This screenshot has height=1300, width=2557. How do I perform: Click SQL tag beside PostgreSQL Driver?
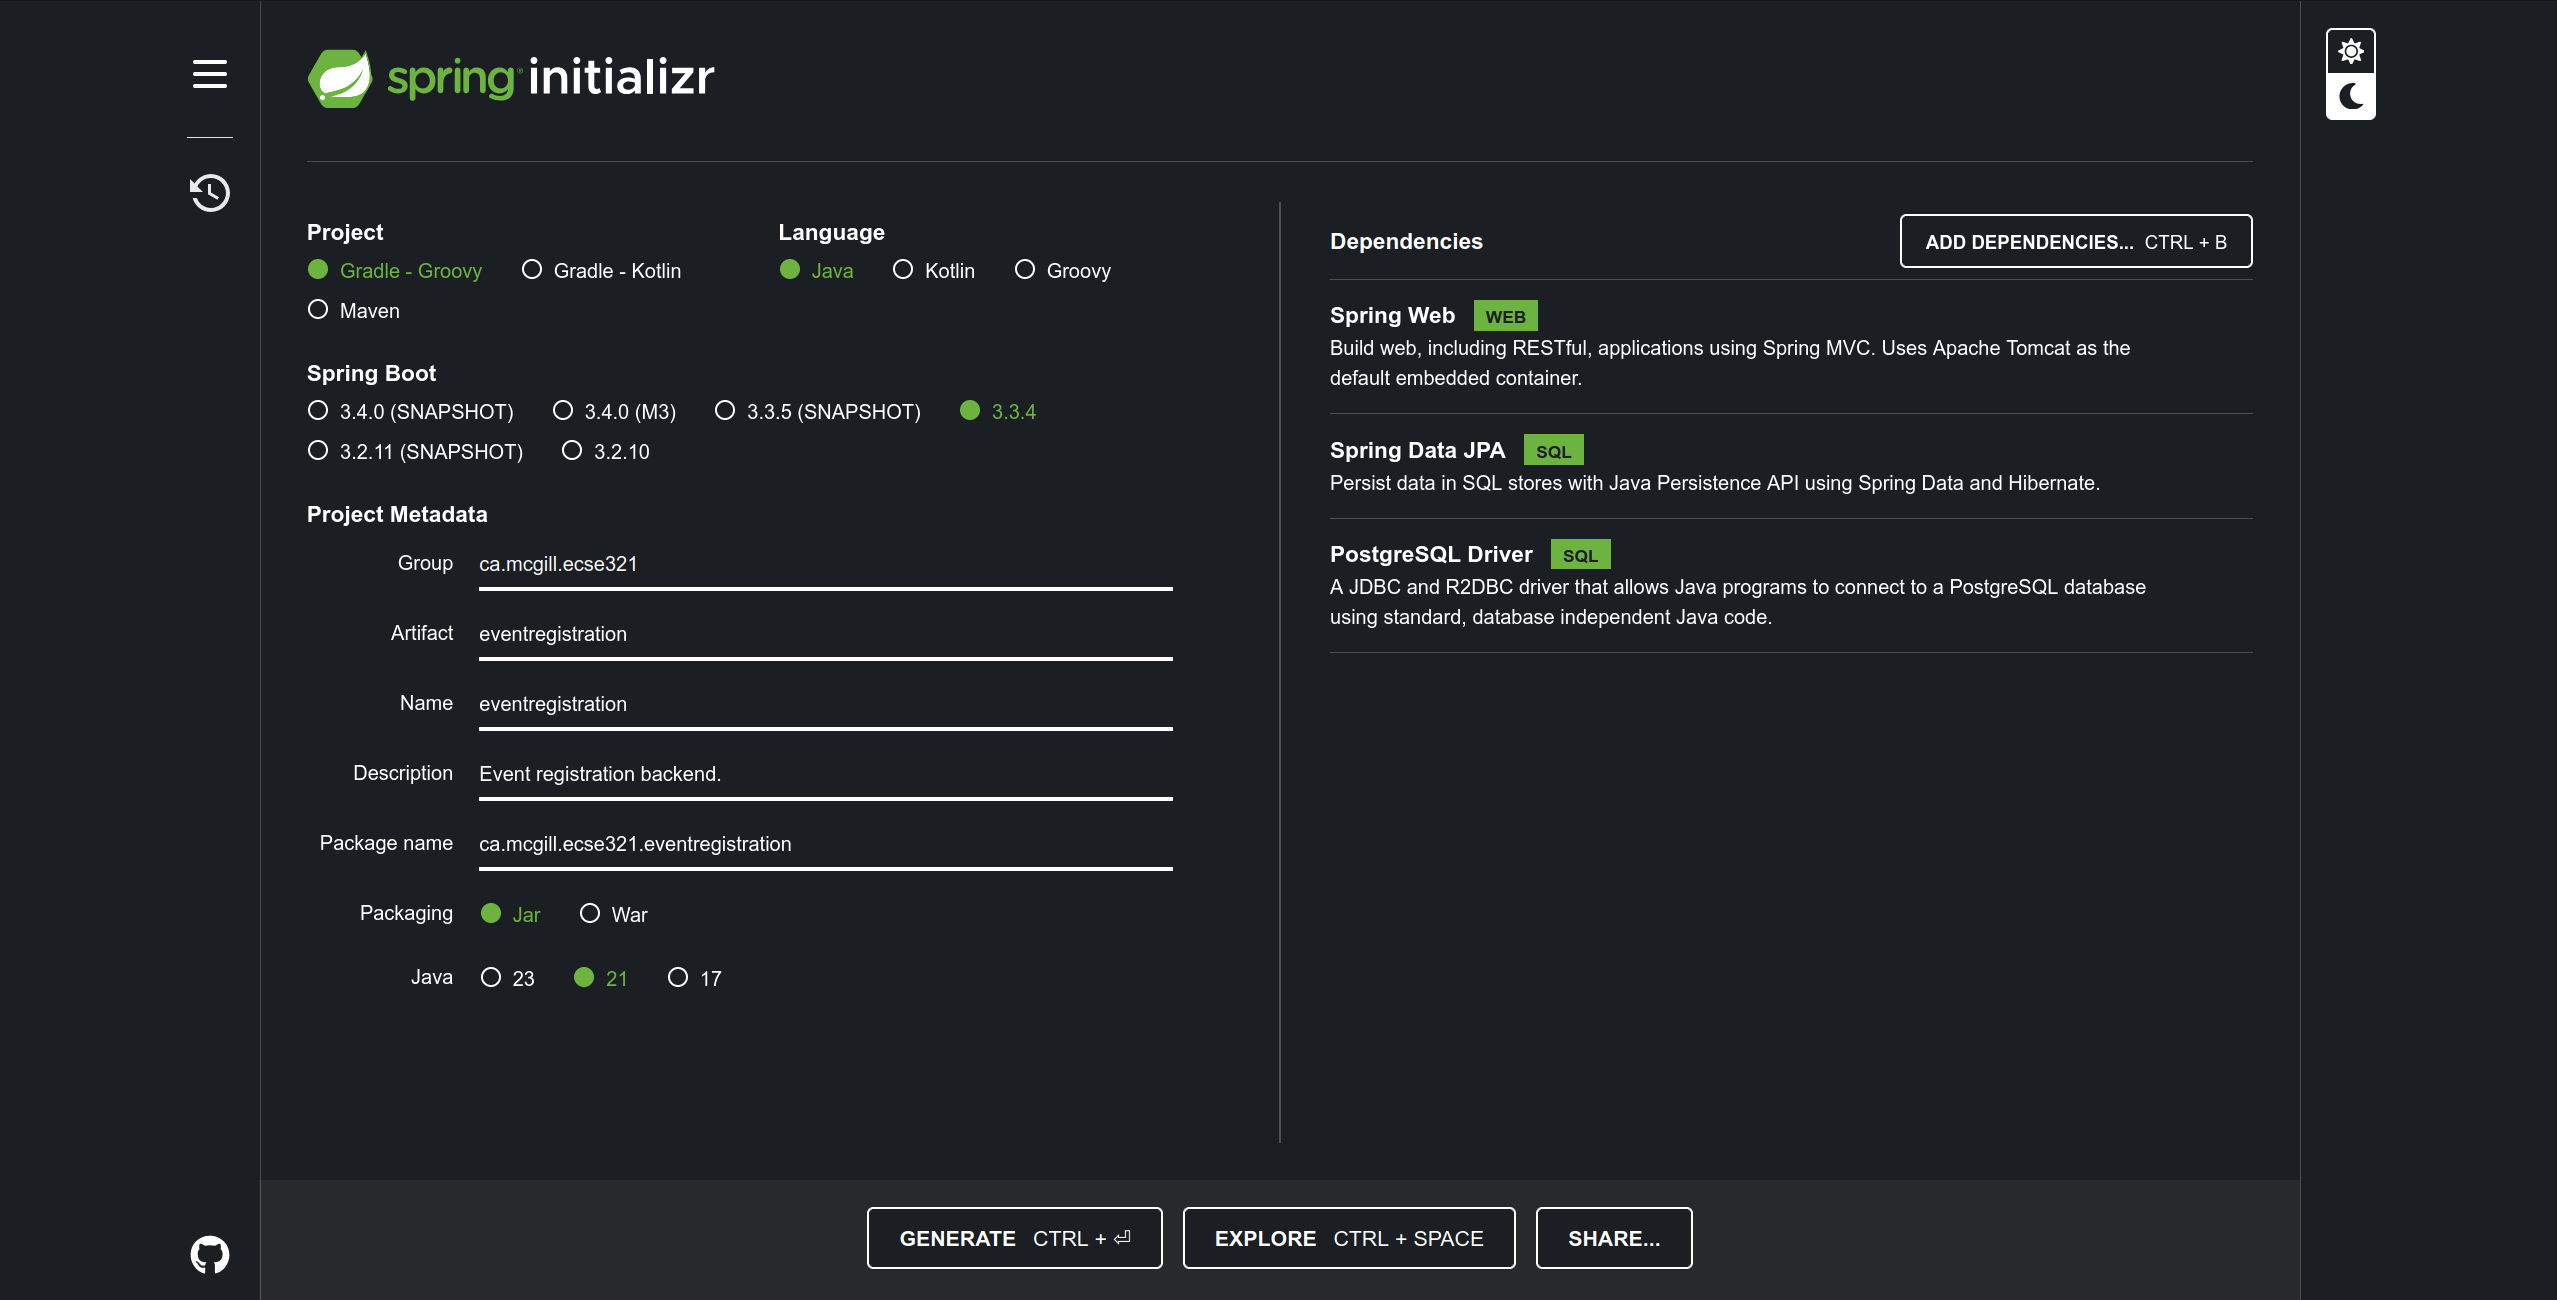pos(1580,555)
